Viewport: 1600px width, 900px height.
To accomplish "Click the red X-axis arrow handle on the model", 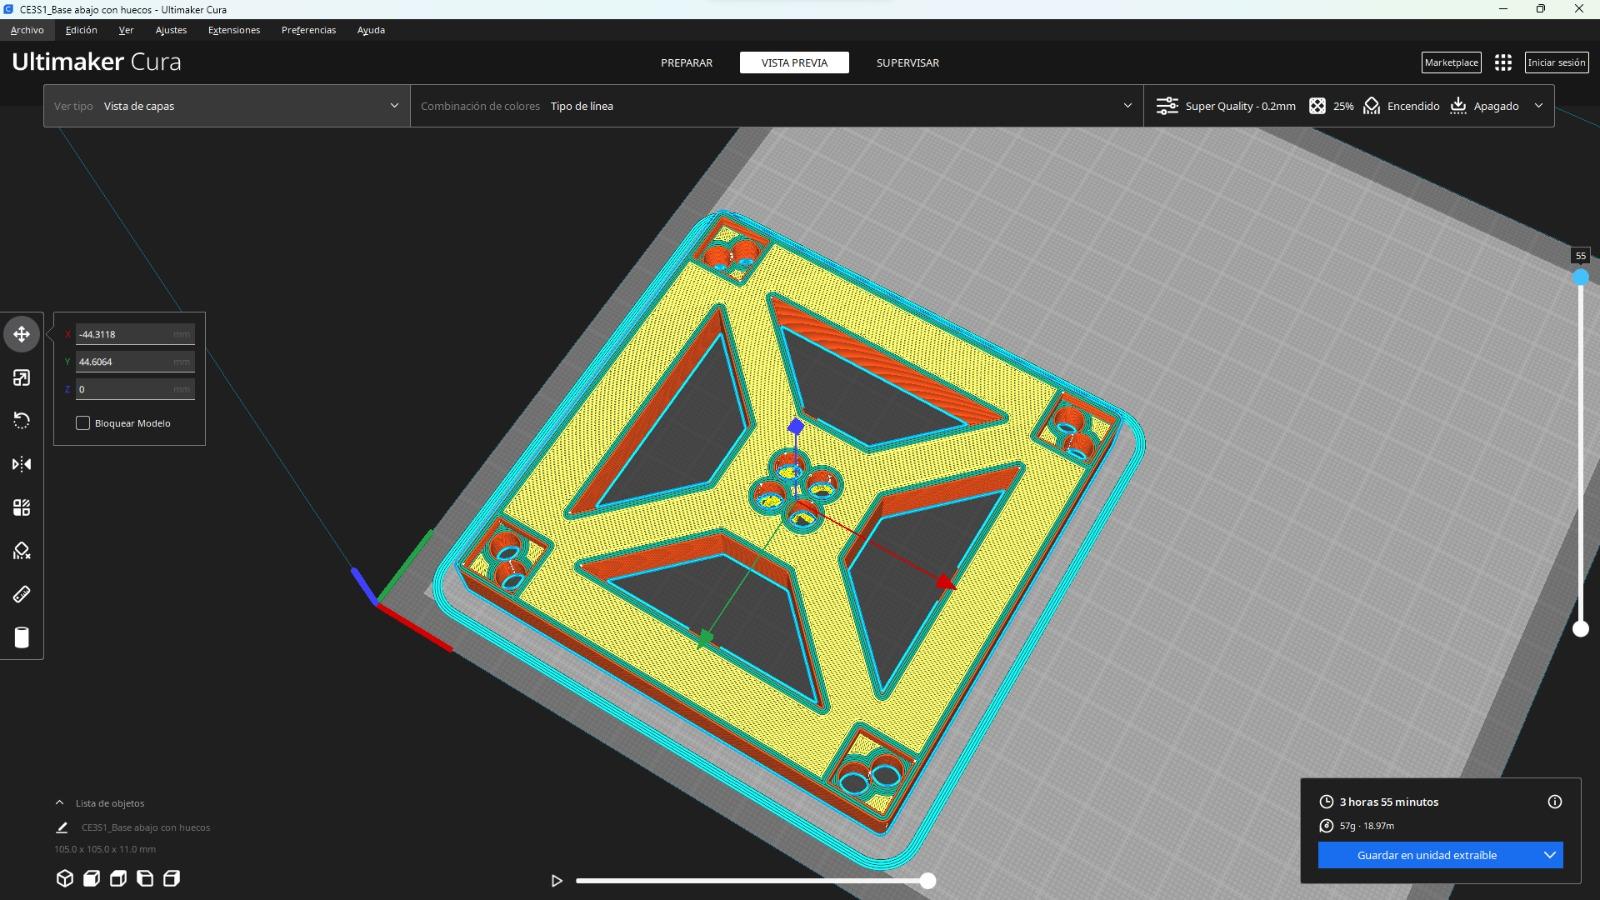I will click(x=945, y=582).
